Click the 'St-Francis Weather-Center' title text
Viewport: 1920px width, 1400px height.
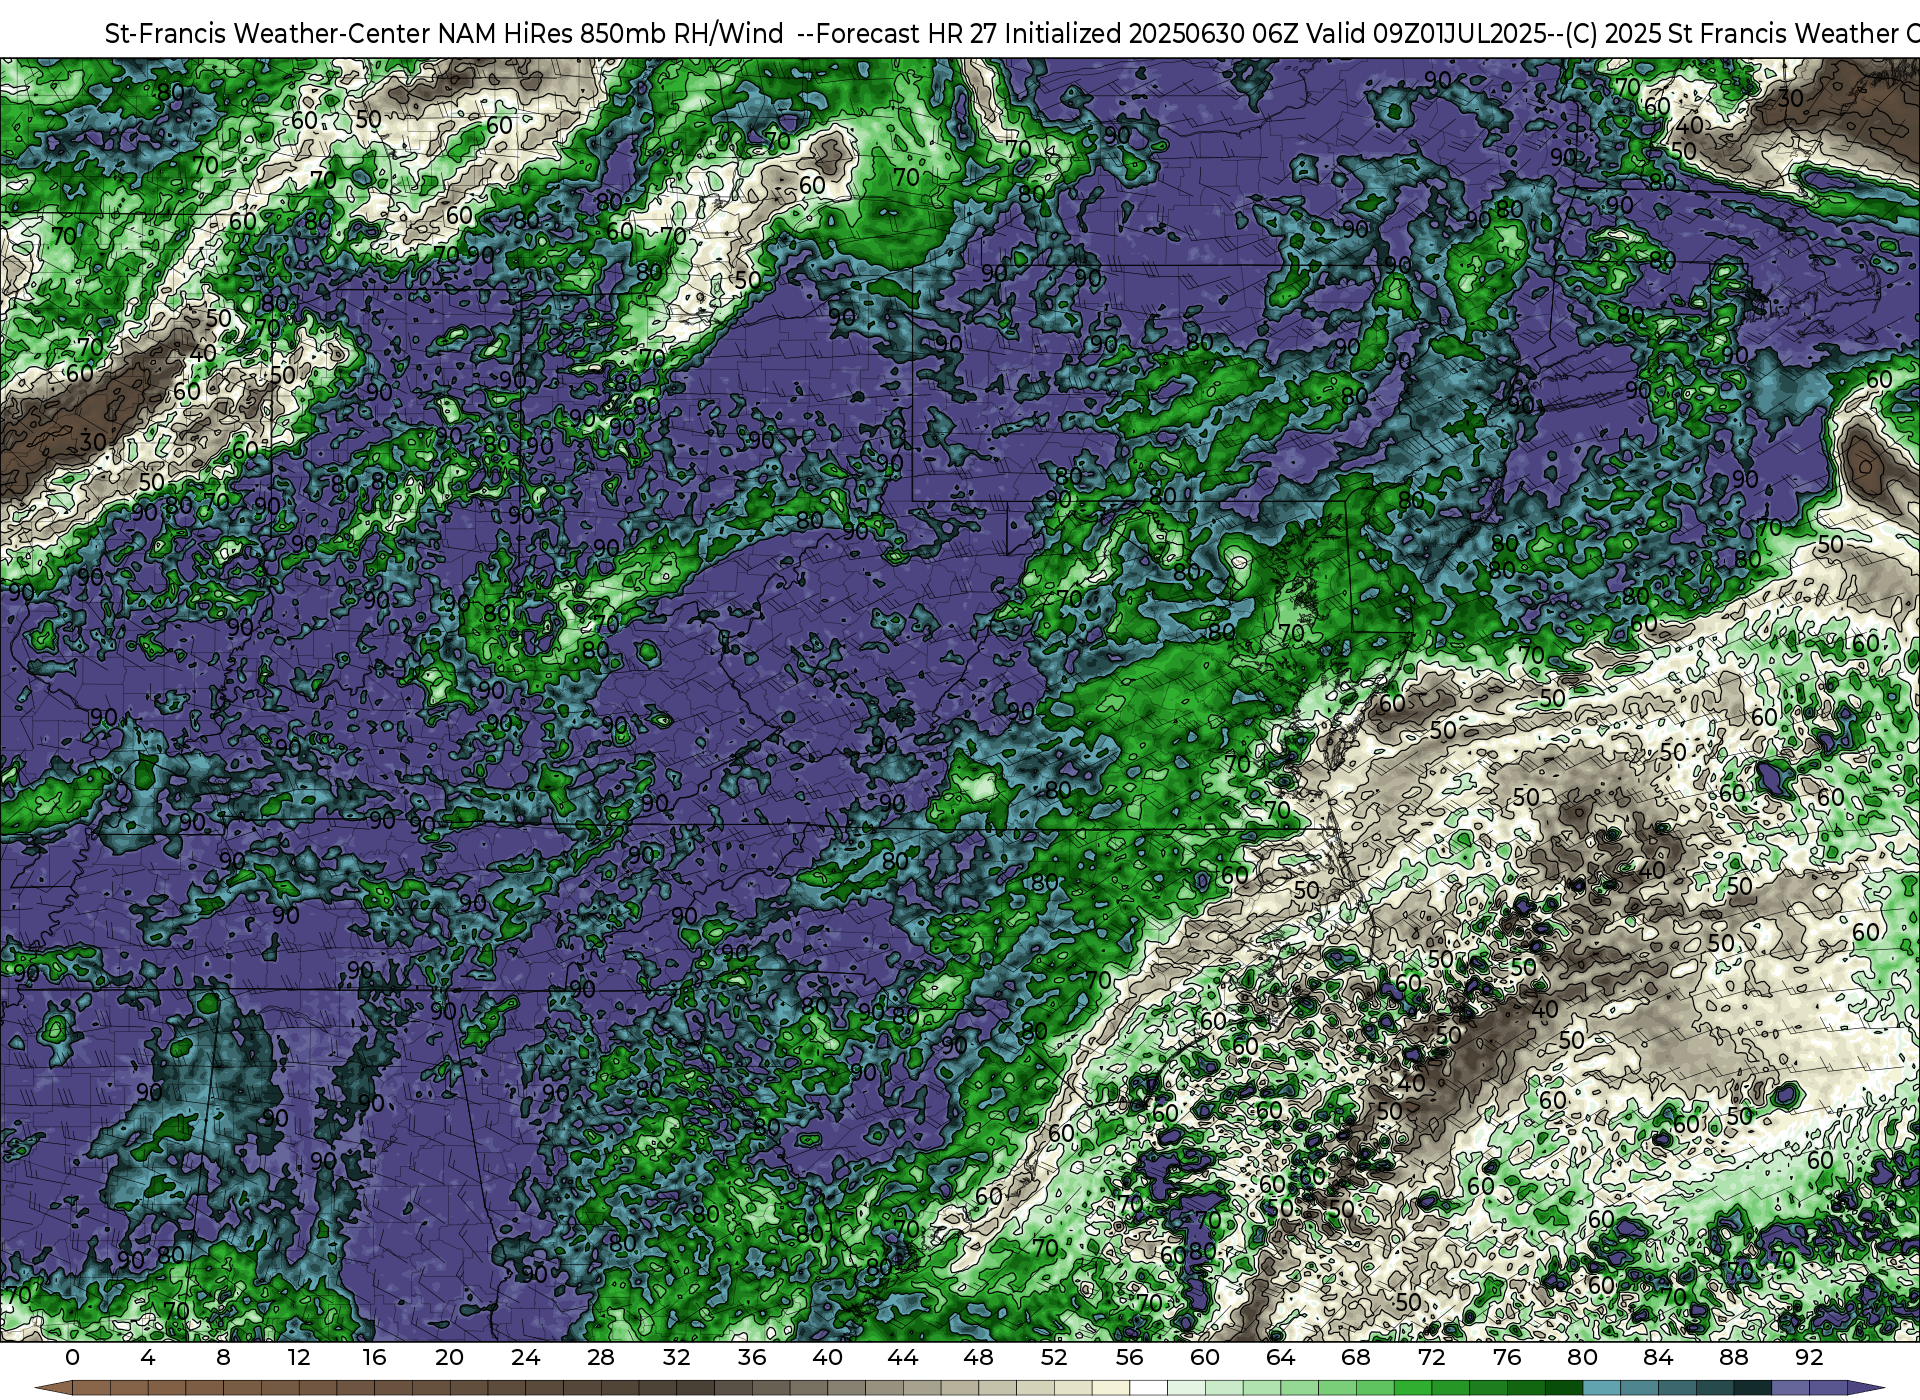pos(268,33)
